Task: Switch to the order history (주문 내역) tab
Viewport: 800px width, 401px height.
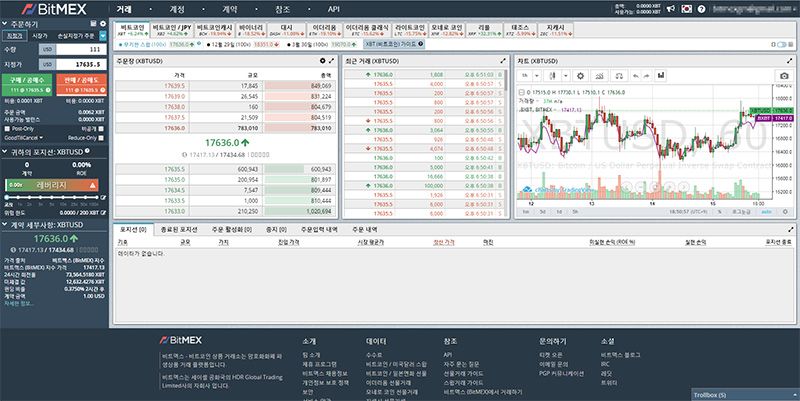Action: (x=365, y=230)
